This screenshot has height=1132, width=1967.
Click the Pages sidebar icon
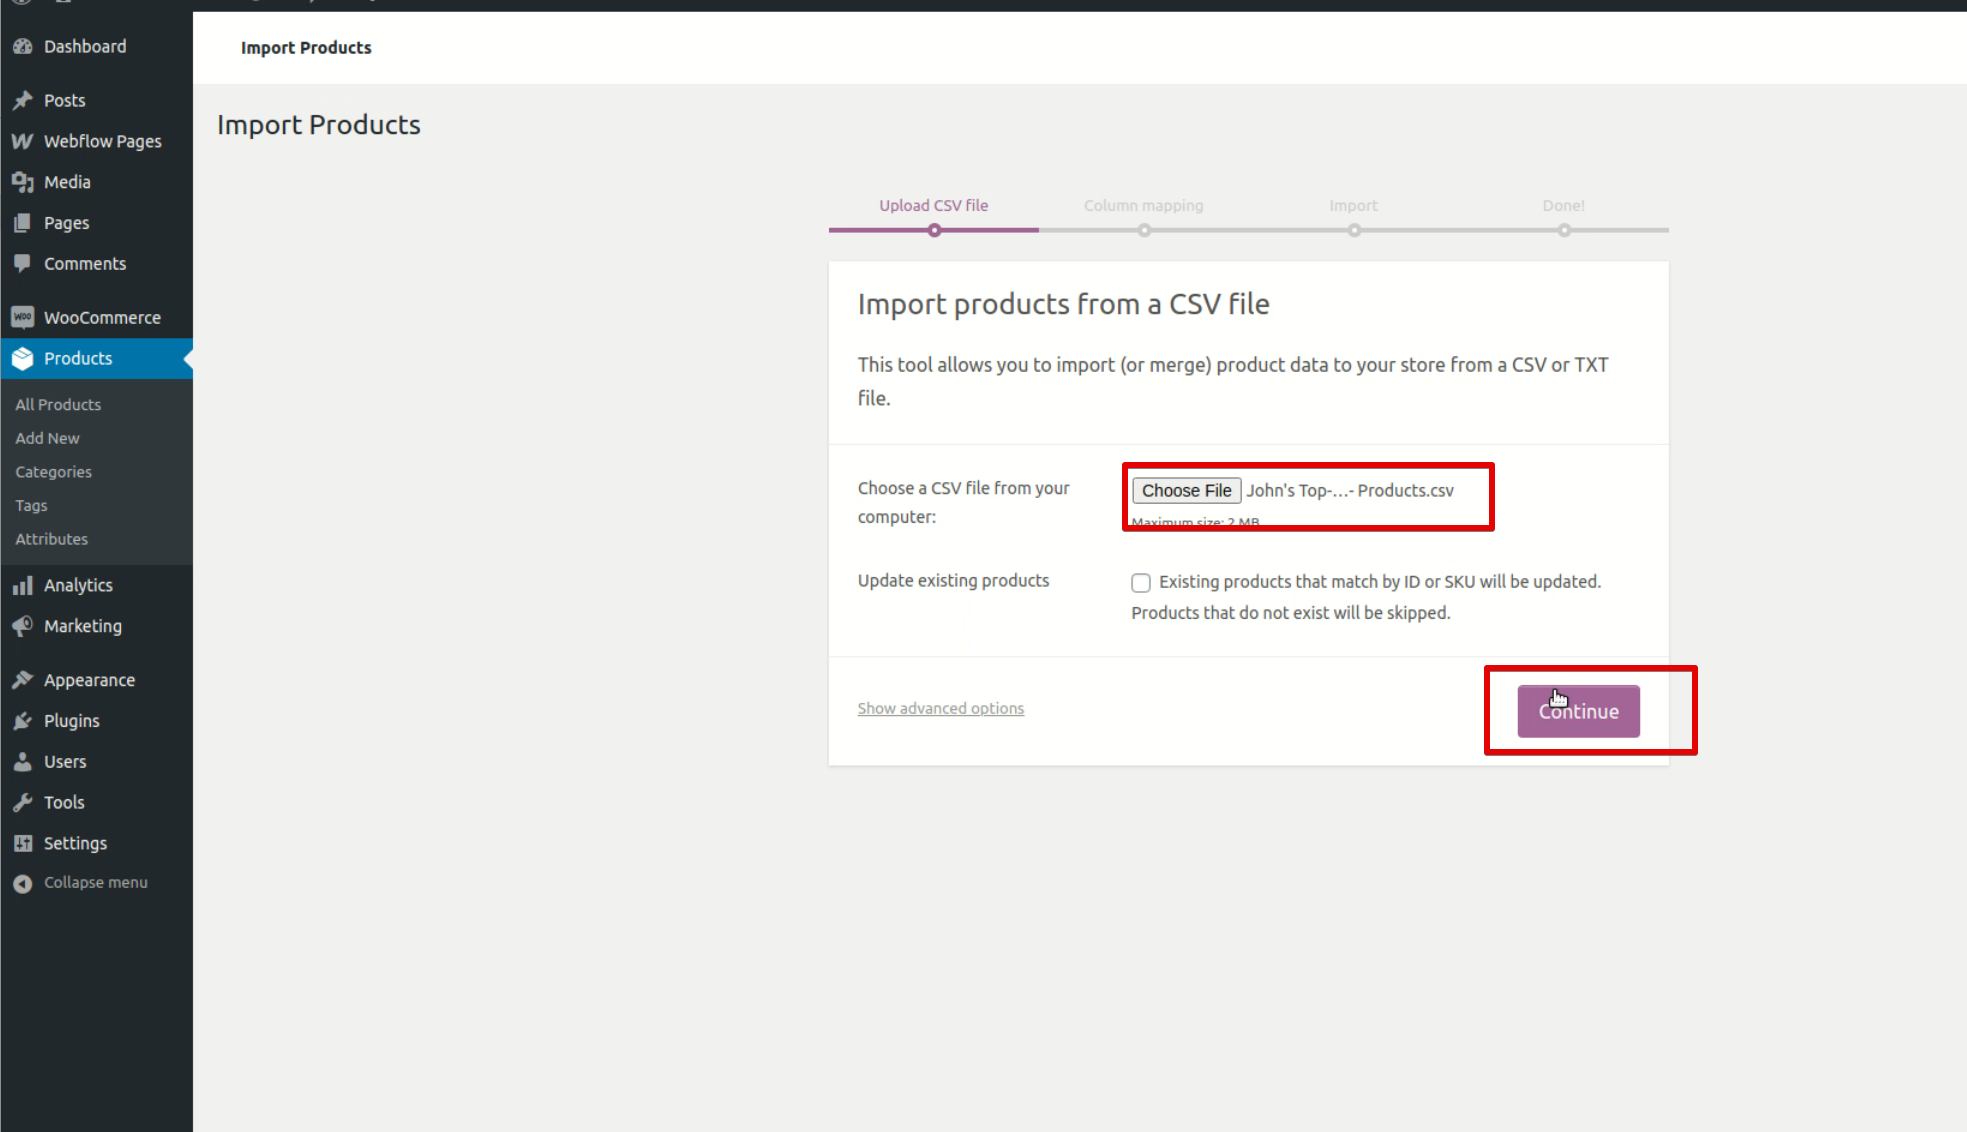point(22,223)
